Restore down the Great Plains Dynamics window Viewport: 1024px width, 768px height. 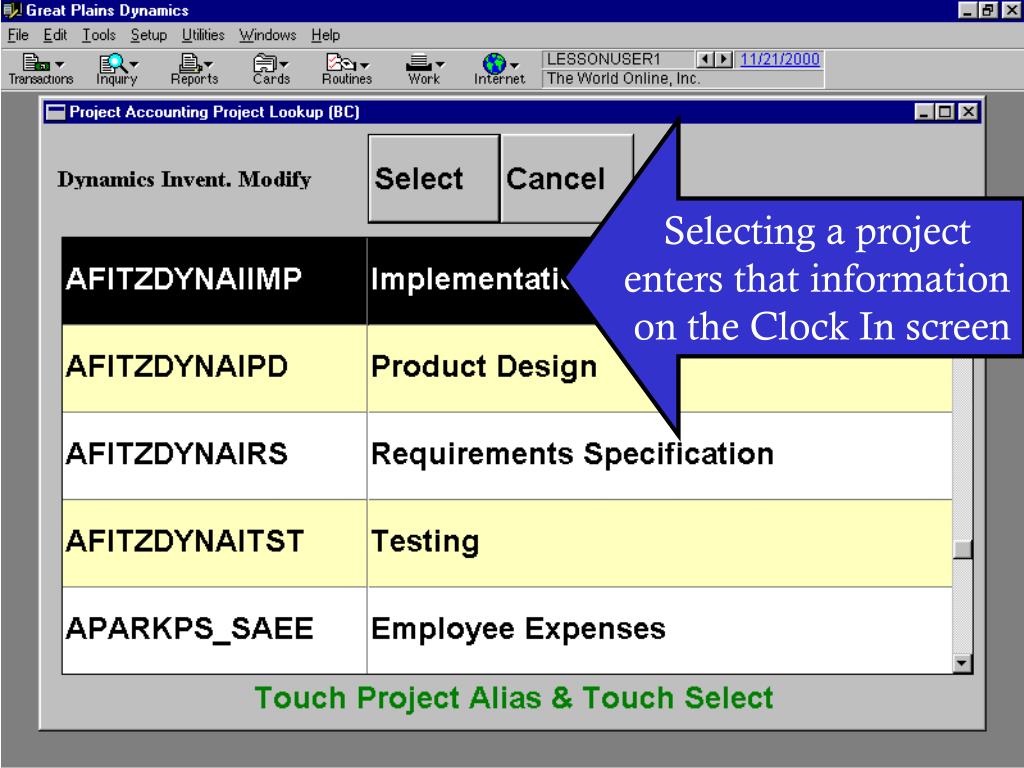(987, 10)
